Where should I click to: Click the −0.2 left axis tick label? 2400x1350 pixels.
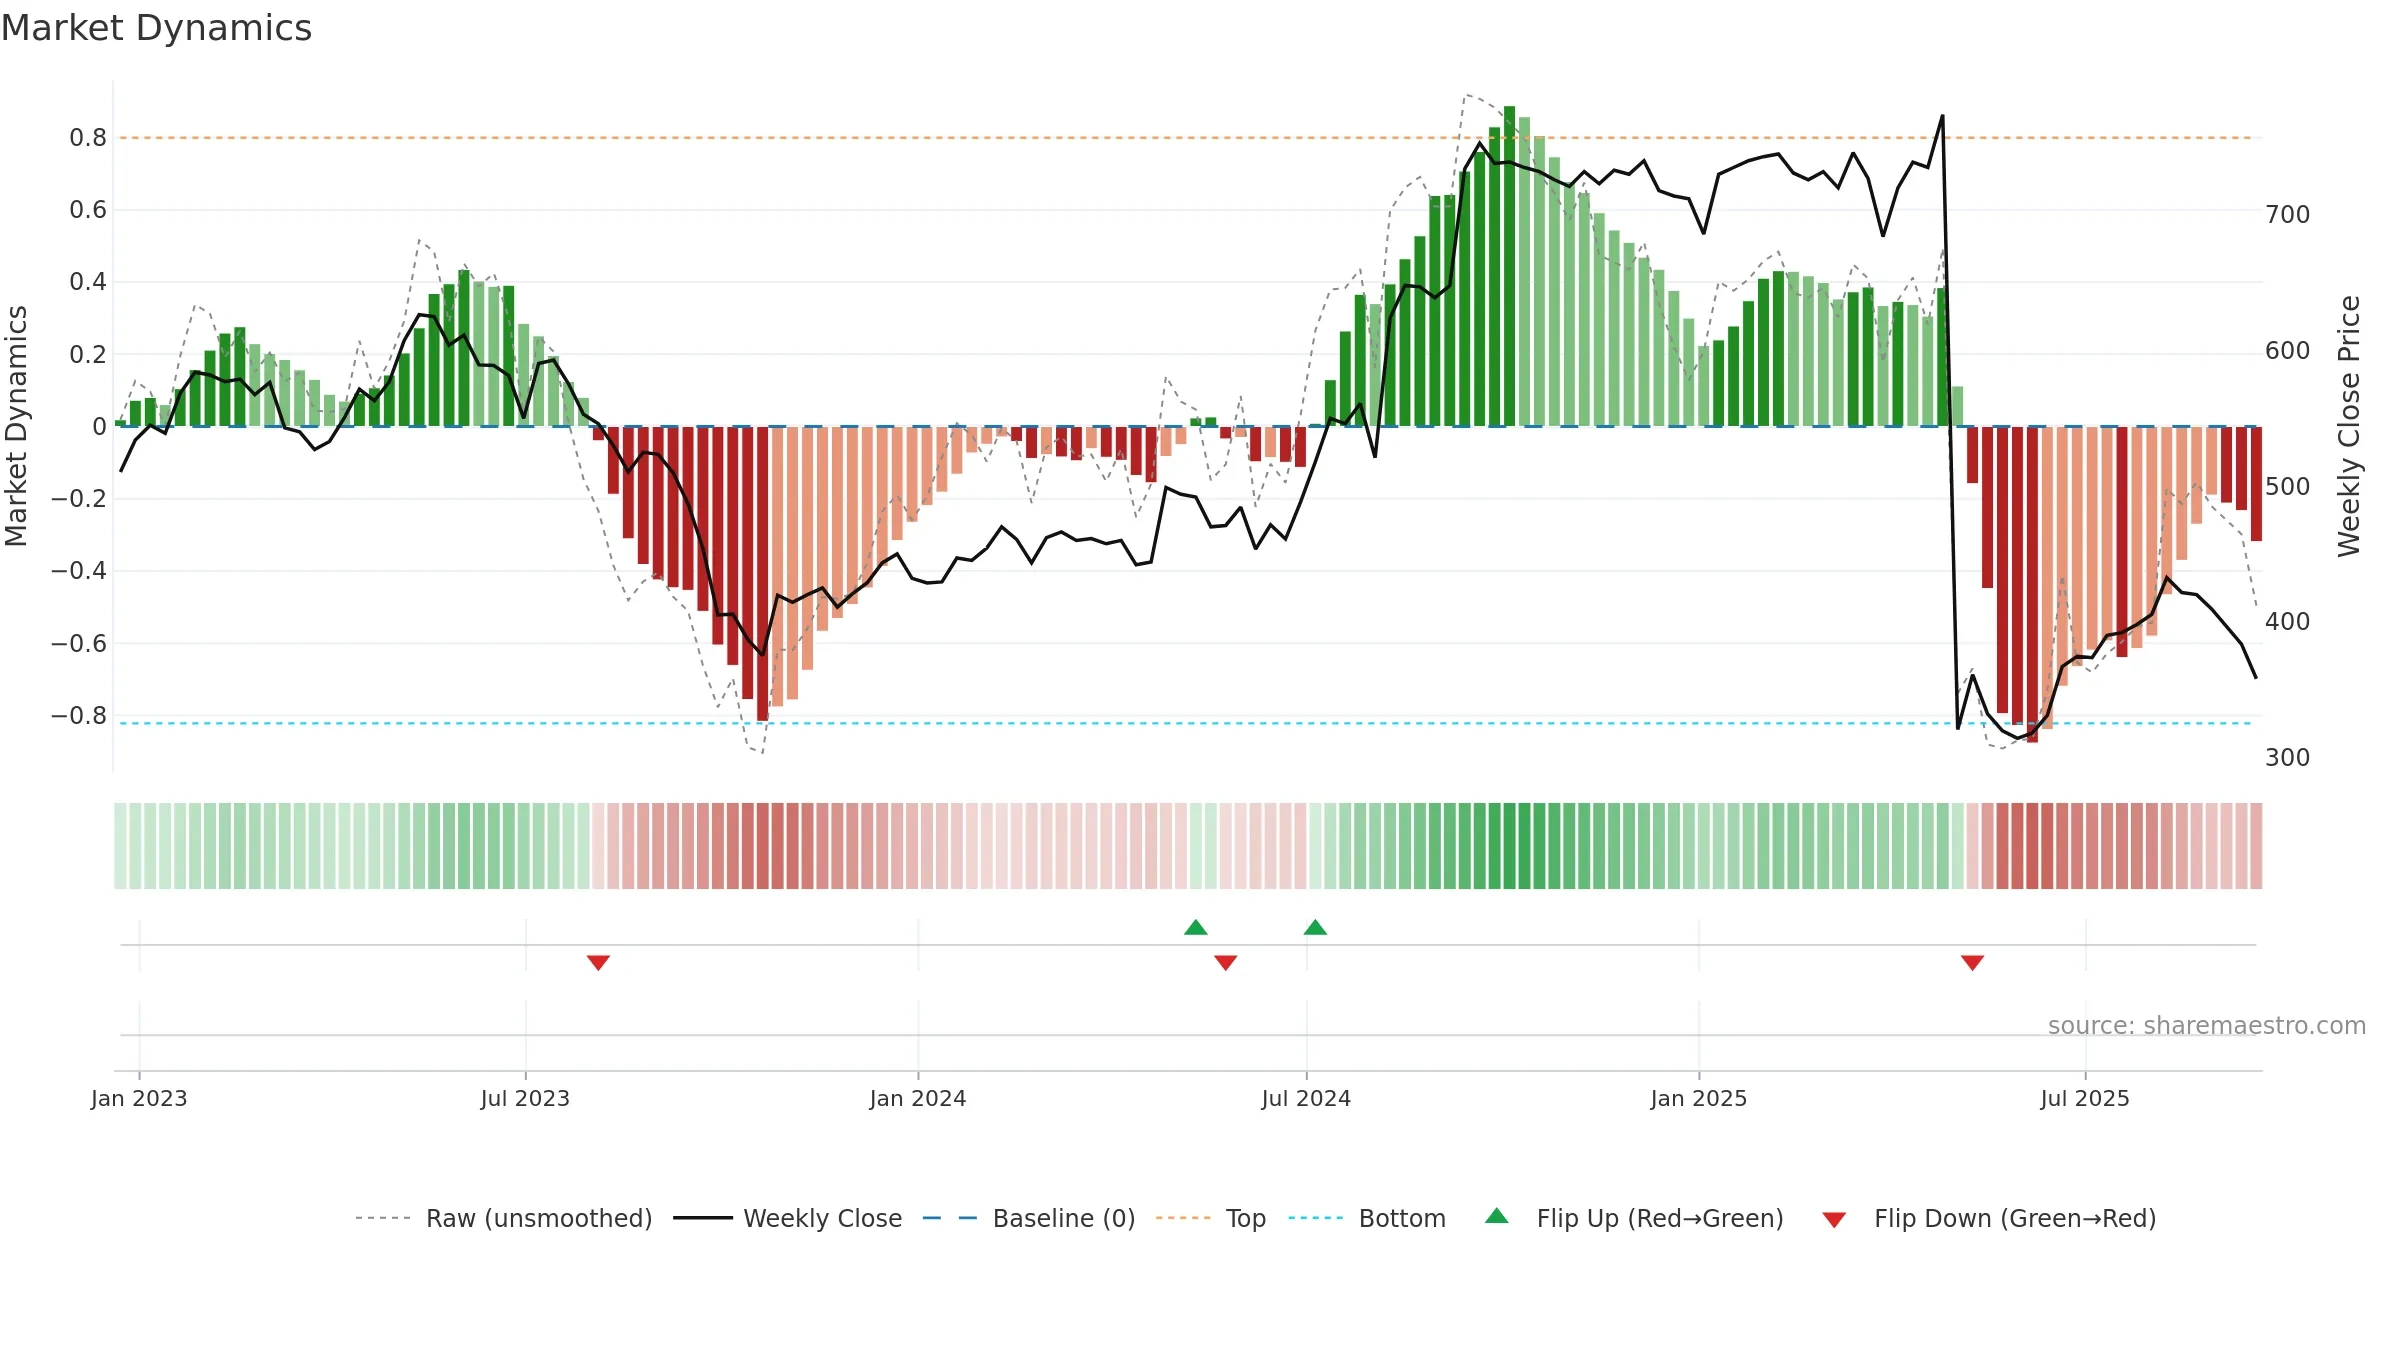tap(79, 499)
